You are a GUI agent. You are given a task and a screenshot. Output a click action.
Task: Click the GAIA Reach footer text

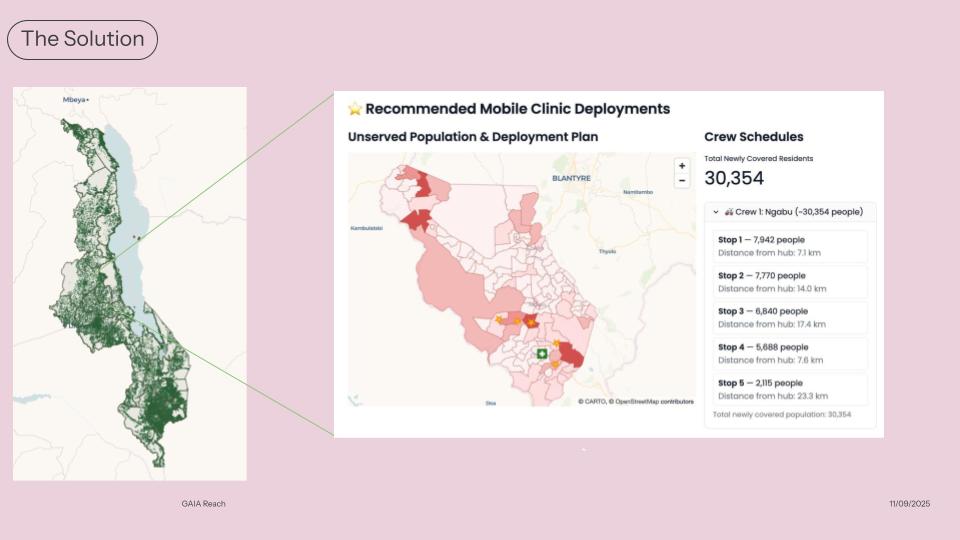pos(203,503)
